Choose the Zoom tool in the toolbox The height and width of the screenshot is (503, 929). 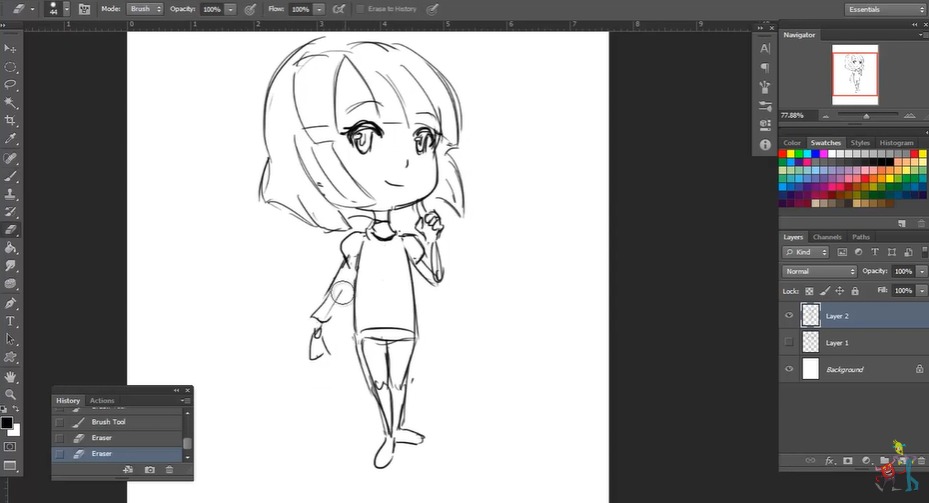pos(11,395)
